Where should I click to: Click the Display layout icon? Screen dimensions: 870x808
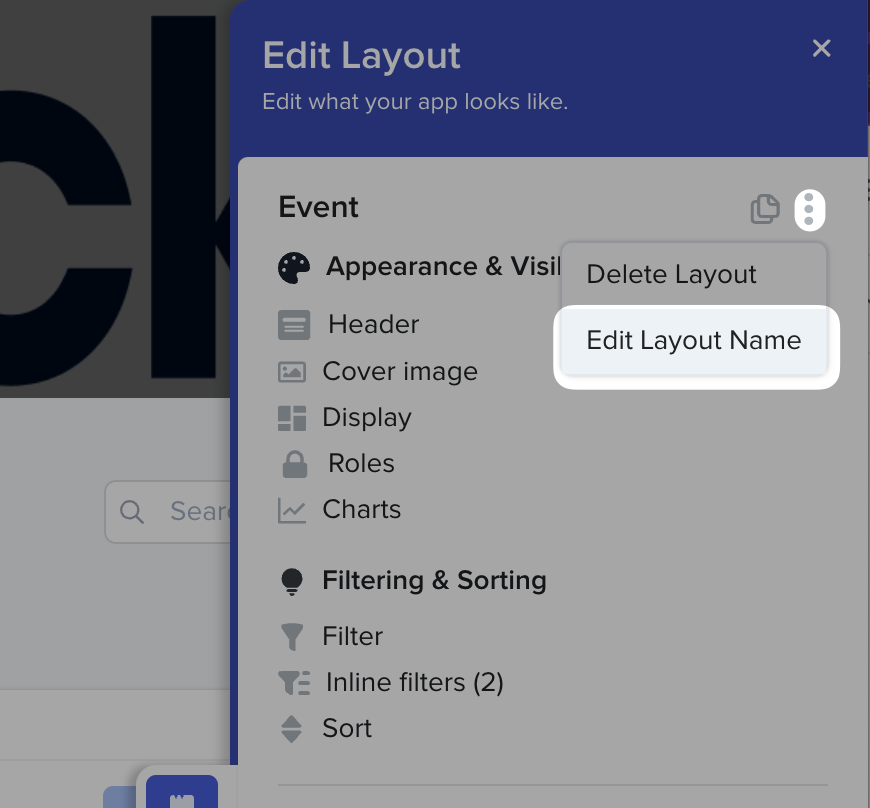[292, 418]
